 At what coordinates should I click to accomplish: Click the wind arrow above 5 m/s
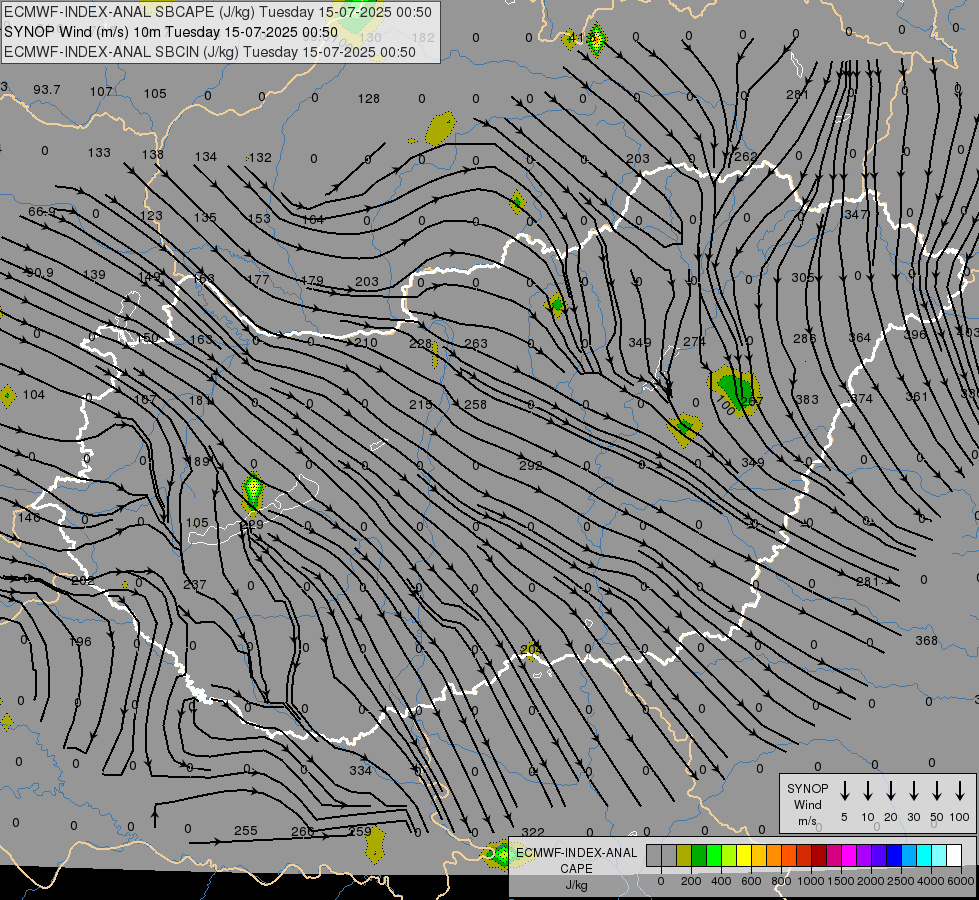point(844,791)
